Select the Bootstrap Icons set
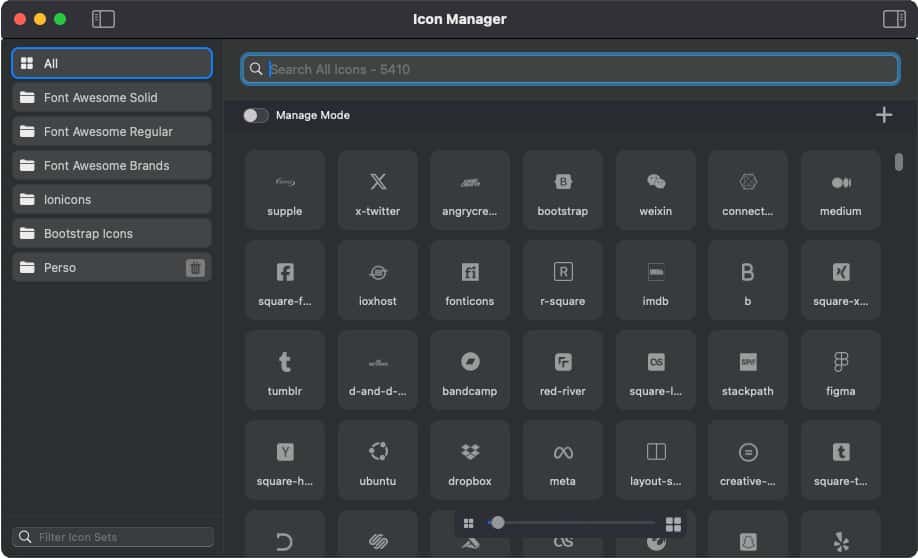The height and width of the screenshot is (559, 918). click(112, 234)
